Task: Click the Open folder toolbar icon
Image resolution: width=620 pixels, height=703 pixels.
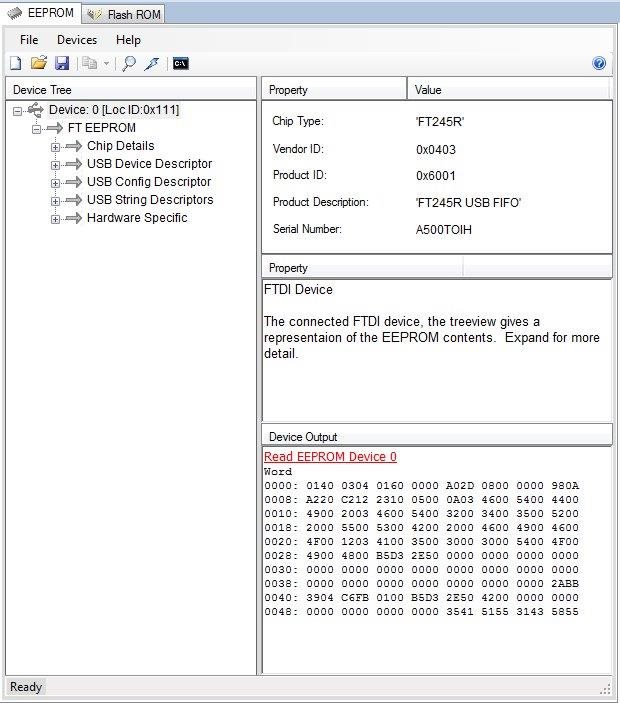Action: tap(39, 63)
